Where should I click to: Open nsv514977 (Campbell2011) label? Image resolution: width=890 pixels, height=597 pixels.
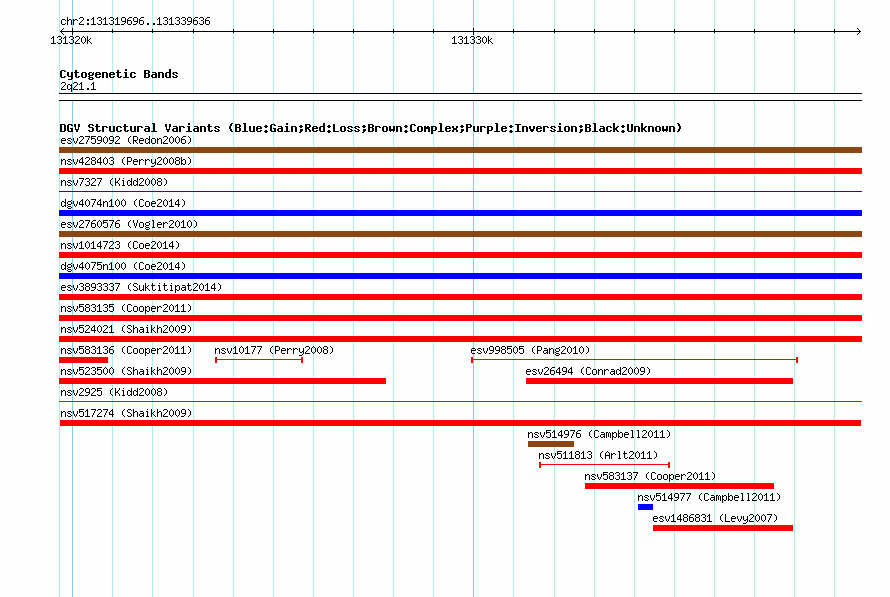tap(709, 497)
